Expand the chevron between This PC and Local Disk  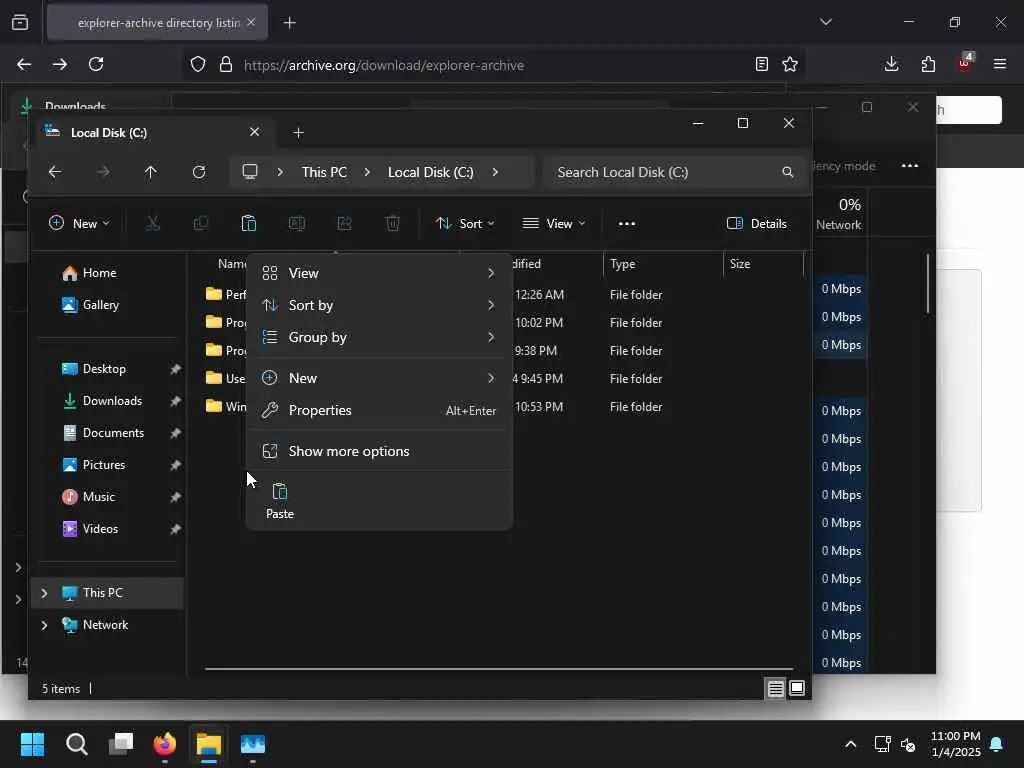click(x=367, y=172)
